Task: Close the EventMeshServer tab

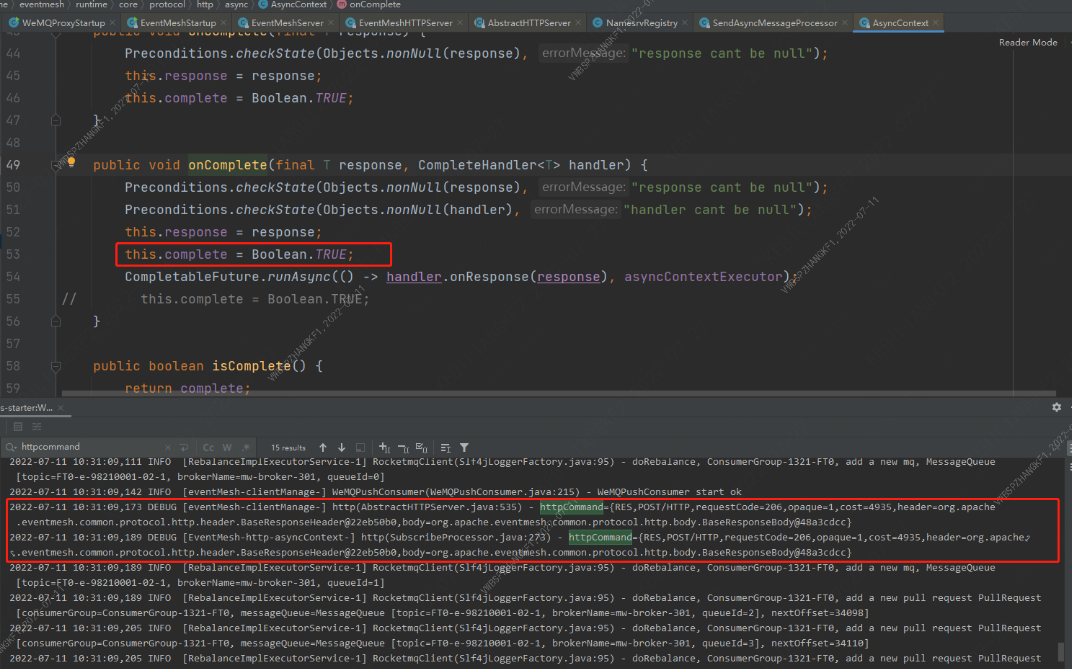Action: 331,23
